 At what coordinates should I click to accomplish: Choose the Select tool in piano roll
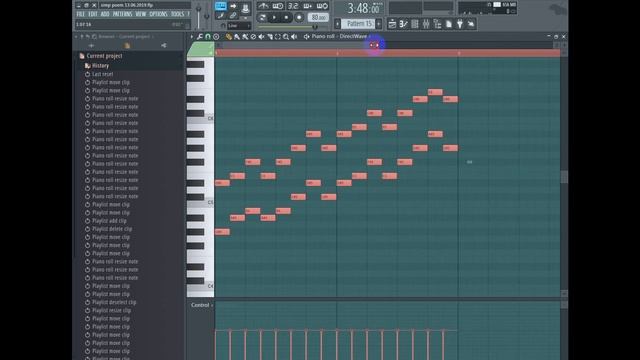(278, 37)
